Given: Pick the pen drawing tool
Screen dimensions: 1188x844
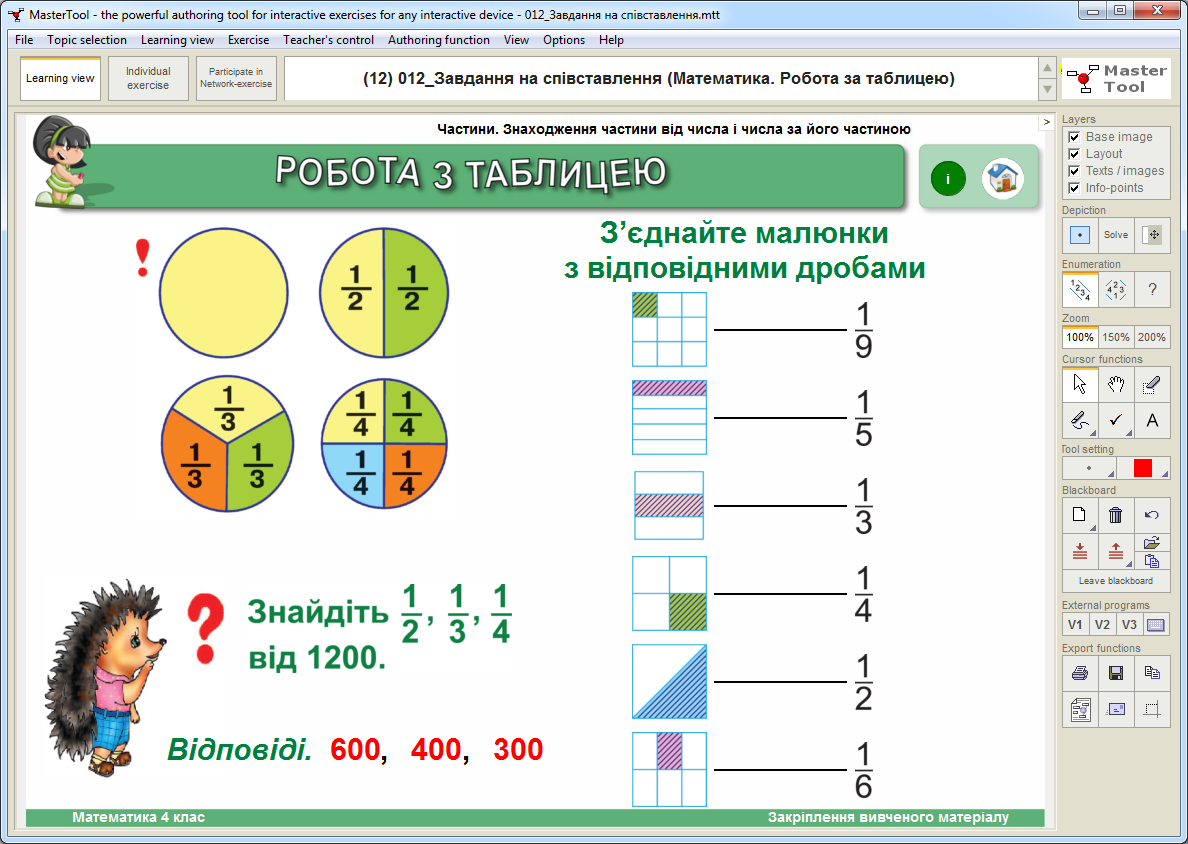Looking at the screenshot, I should tap(1080, 420).
